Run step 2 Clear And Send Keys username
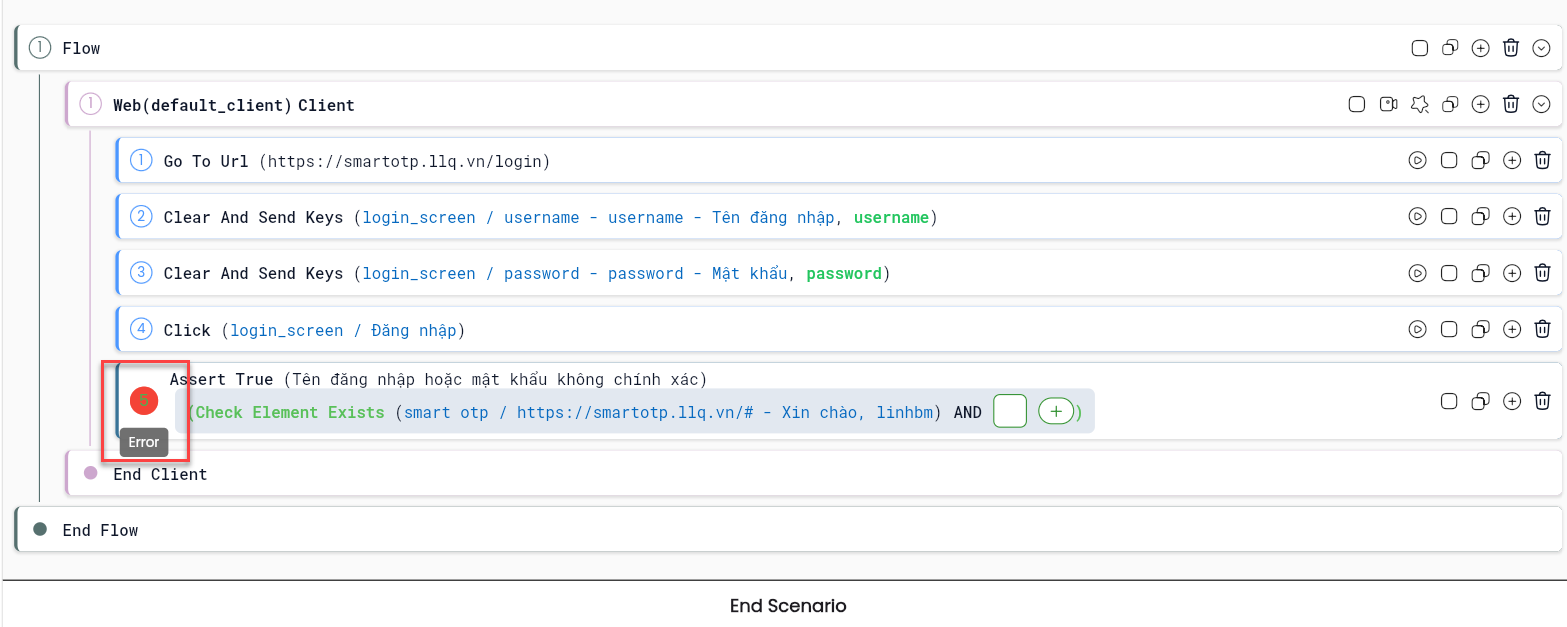The height and width of the screenshot is (627, 1567). (x=1417, y=216)
